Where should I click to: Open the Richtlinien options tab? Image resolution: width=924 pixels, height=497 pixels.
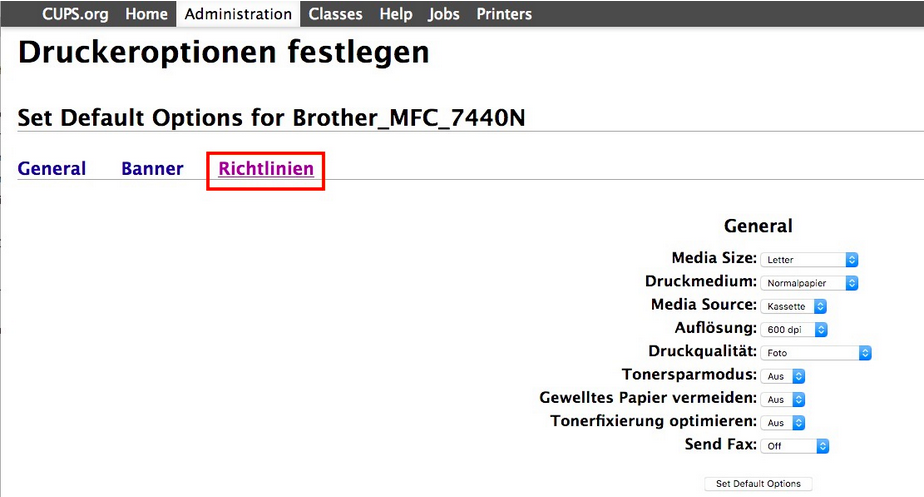click(x=266, y=169)
